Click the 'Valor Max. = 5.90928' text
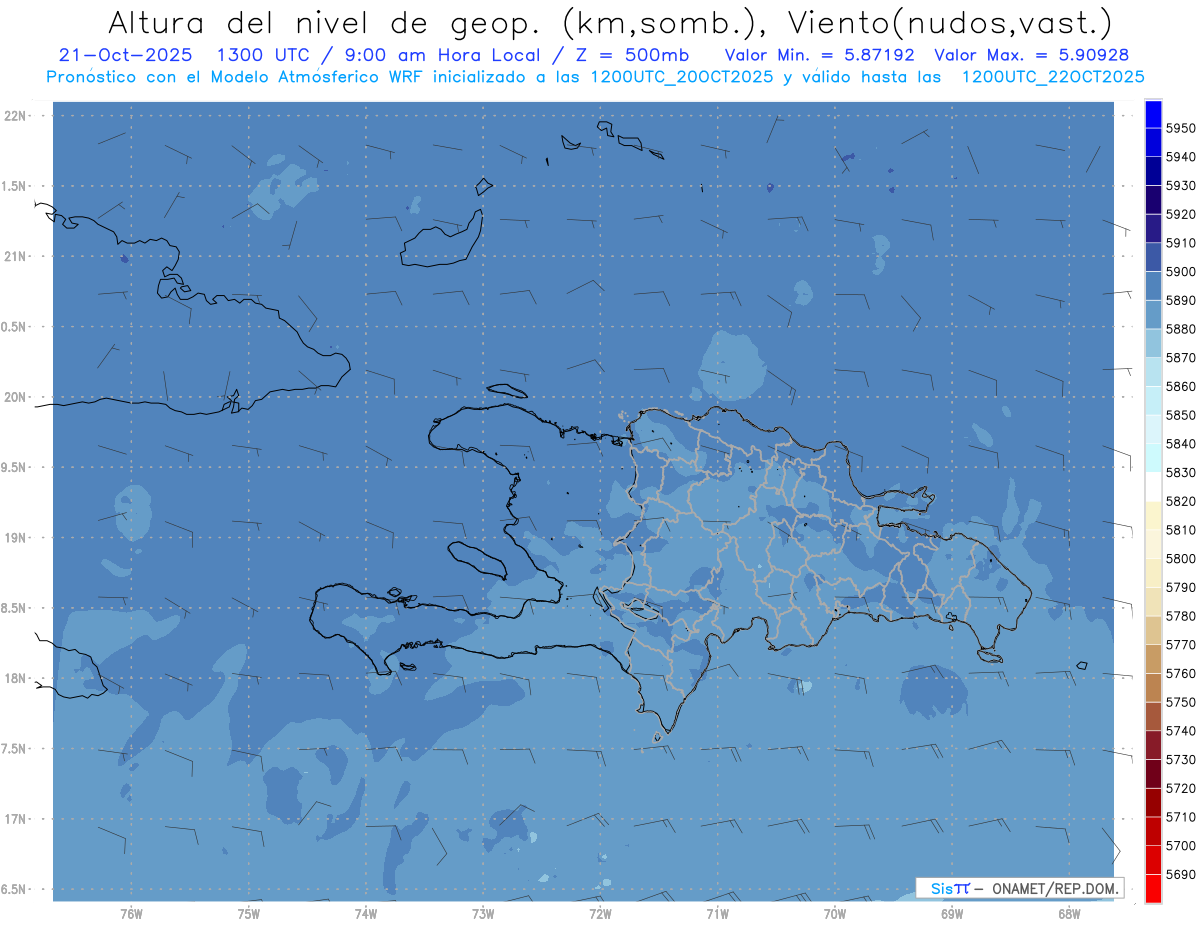This screenshot has width=1200, height=927. [x=1031, y=55]
